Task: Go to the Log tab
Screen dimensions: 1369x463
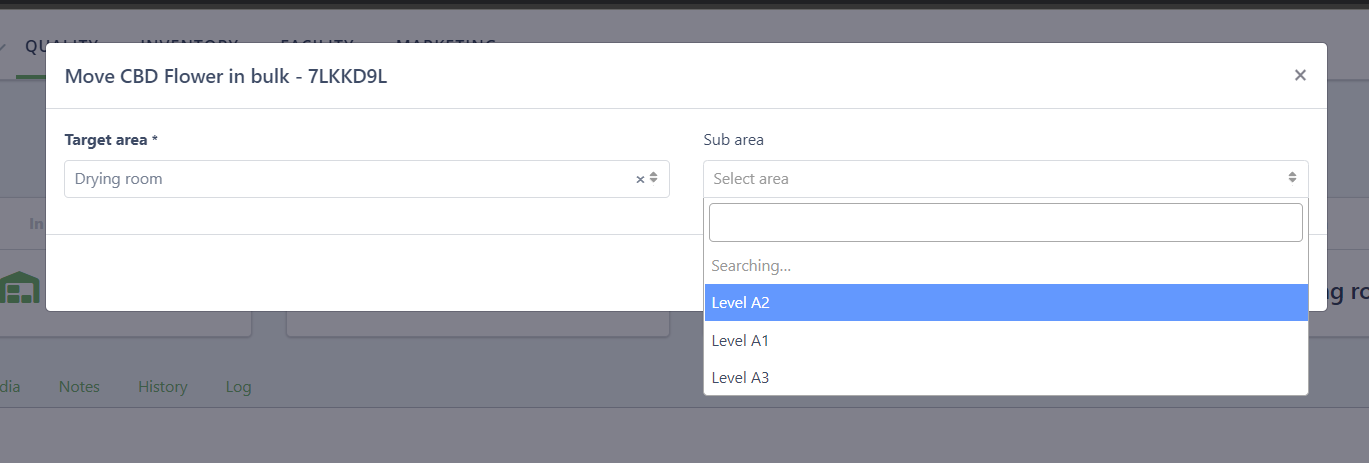Action: (238, 387)
